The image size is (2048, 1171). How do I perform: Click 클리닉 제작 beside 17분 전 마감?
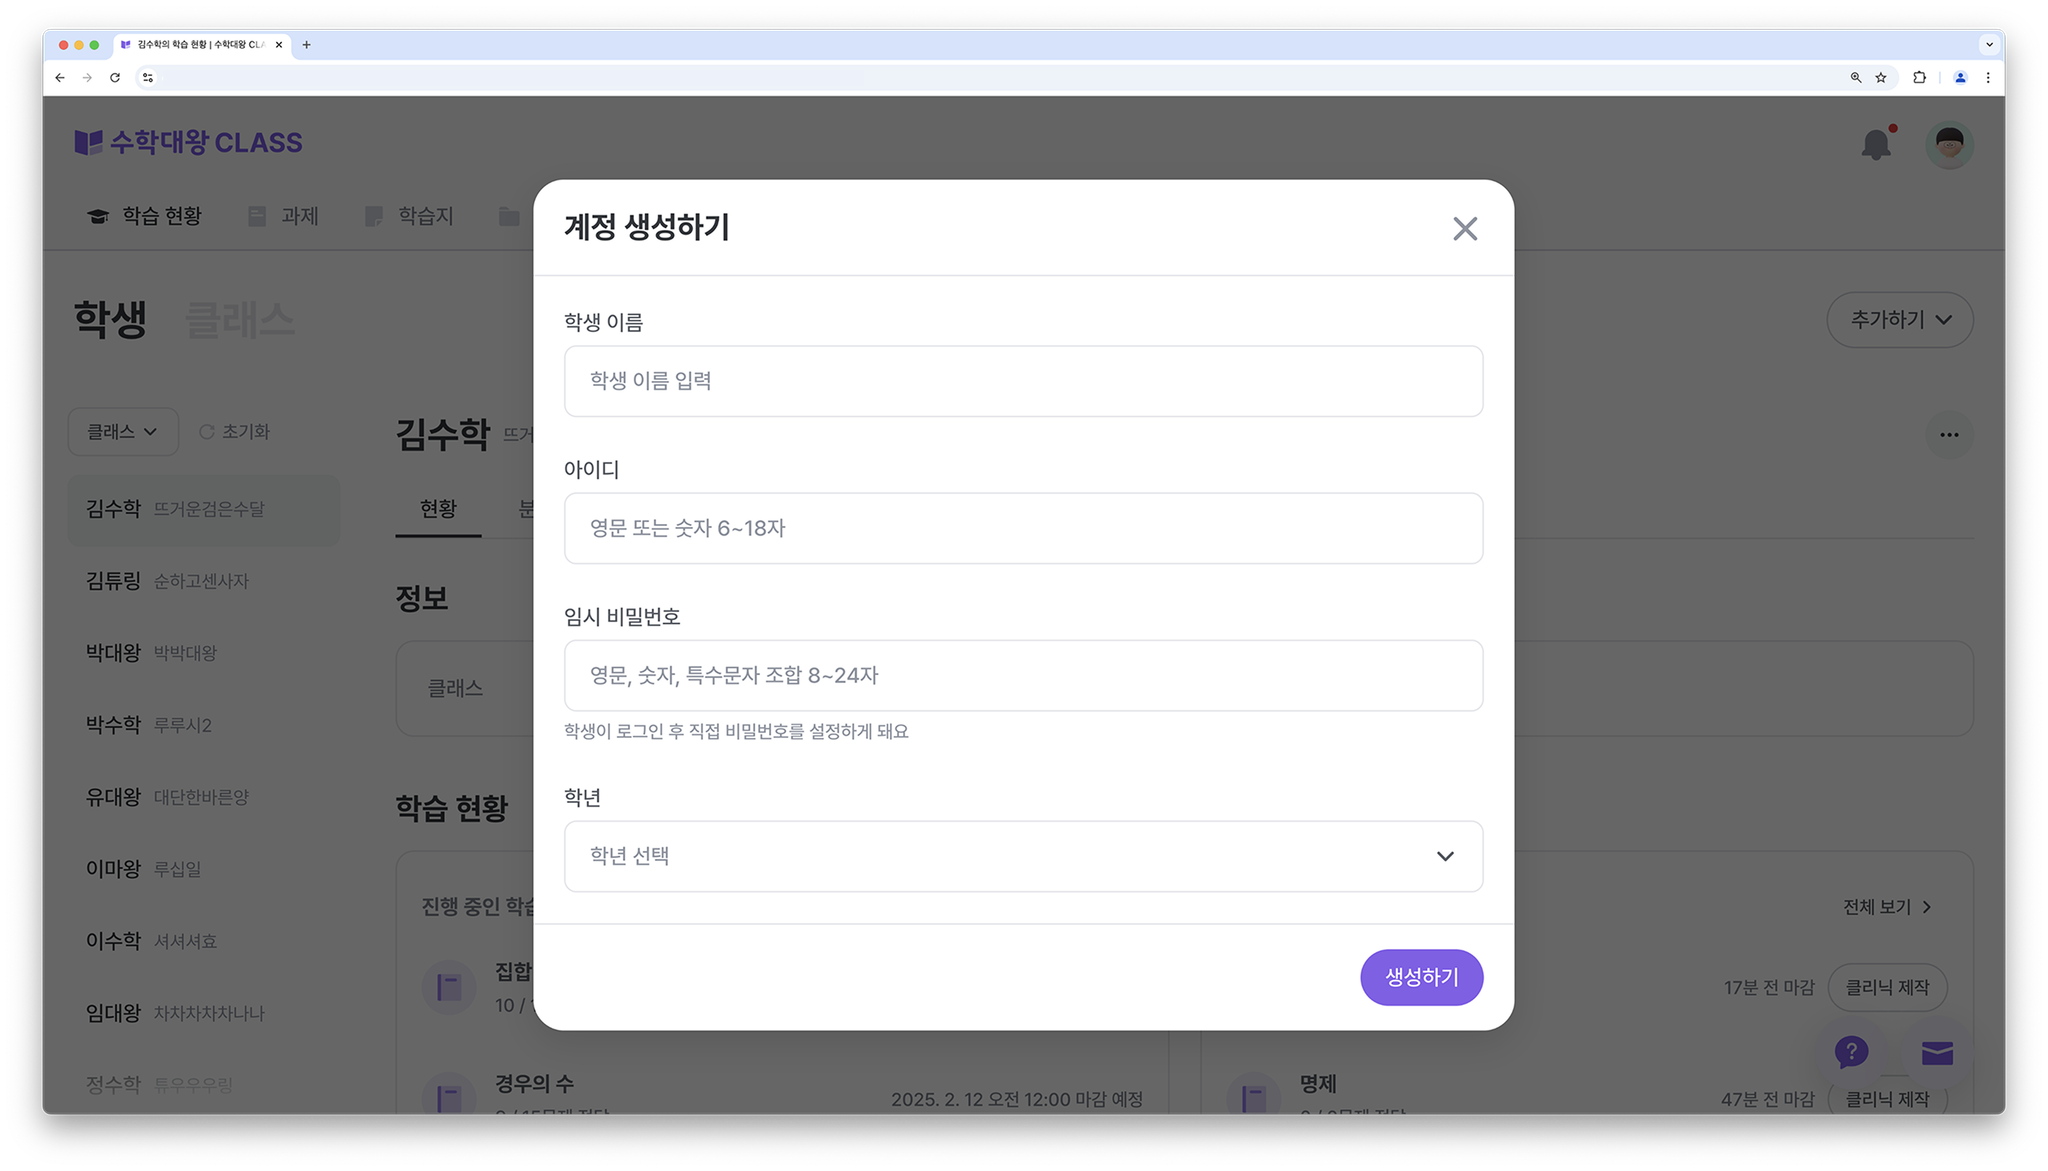pyautogui.click(x=1887, y=988)
